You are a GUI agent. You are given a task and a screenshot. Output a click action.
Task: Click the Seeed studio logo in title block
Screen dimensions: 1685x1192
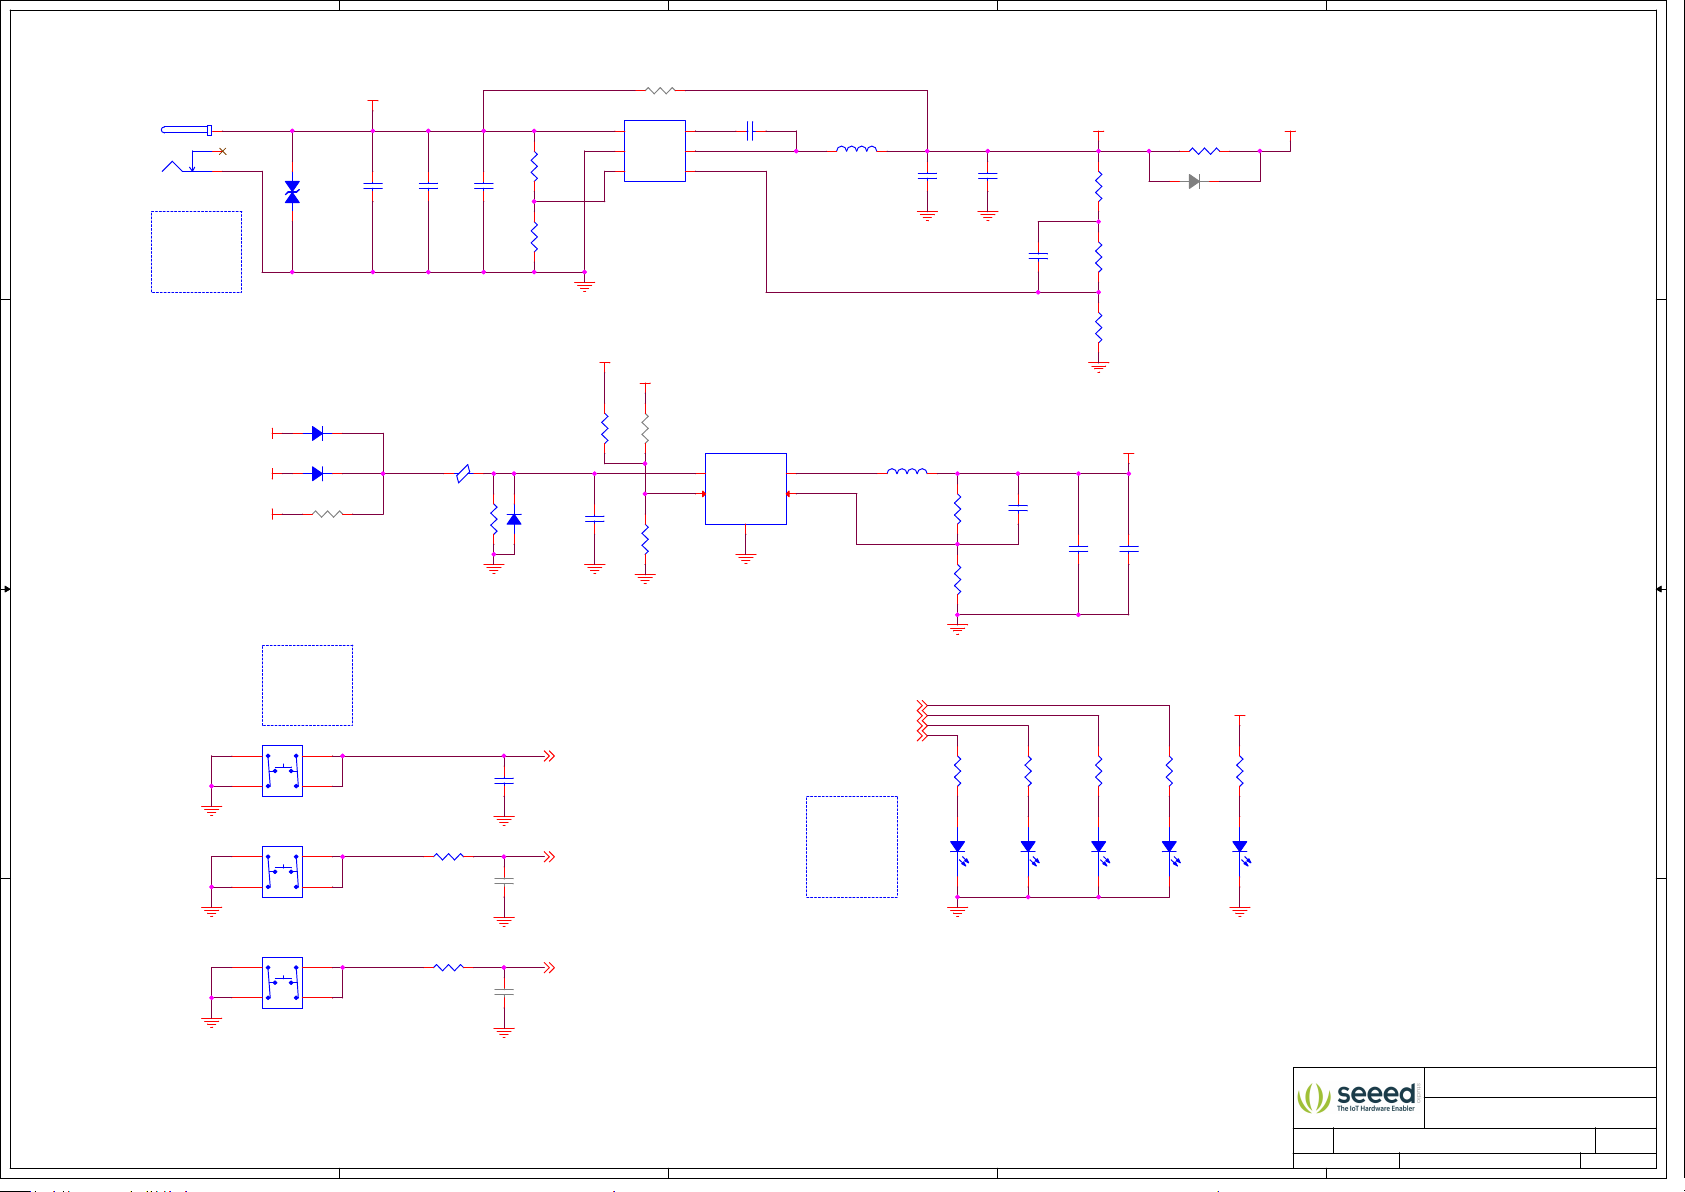[1357, 1097]
